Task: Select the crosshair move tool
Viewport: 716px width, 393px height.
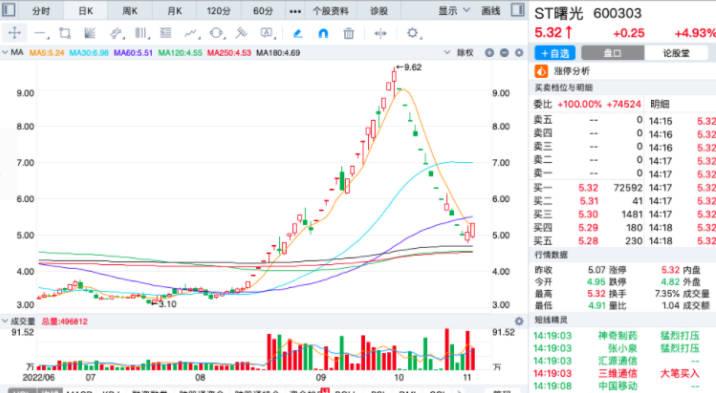Action: coord(14,33)
